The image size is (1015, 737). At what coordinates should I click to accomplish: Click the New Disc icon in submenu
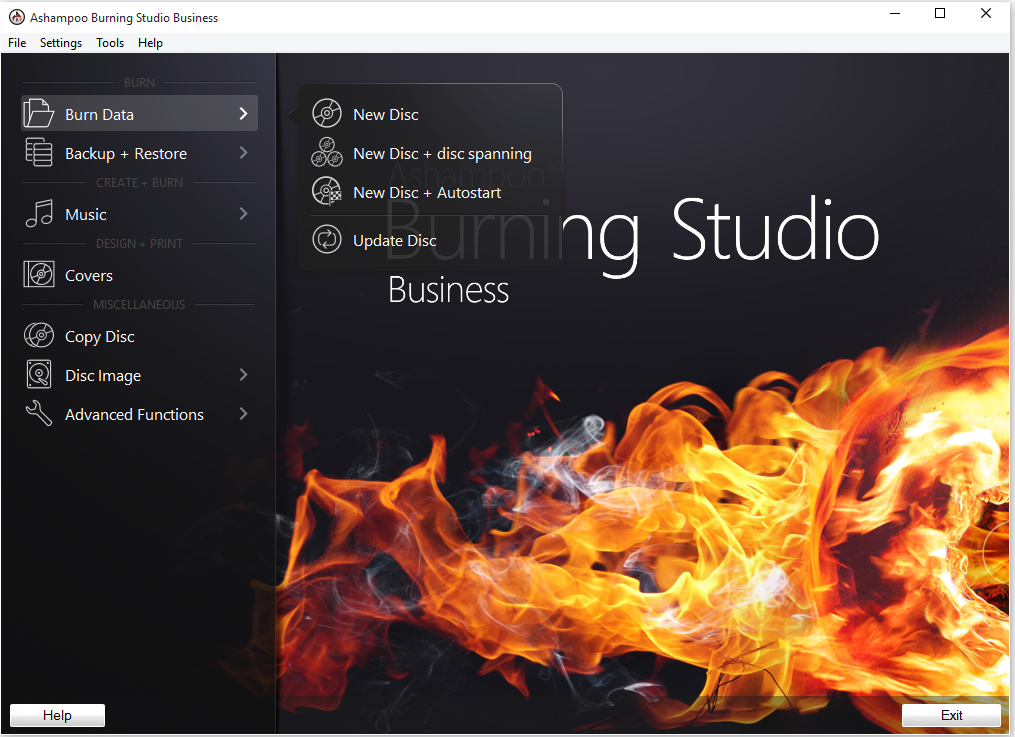click(x=327, y=113)
